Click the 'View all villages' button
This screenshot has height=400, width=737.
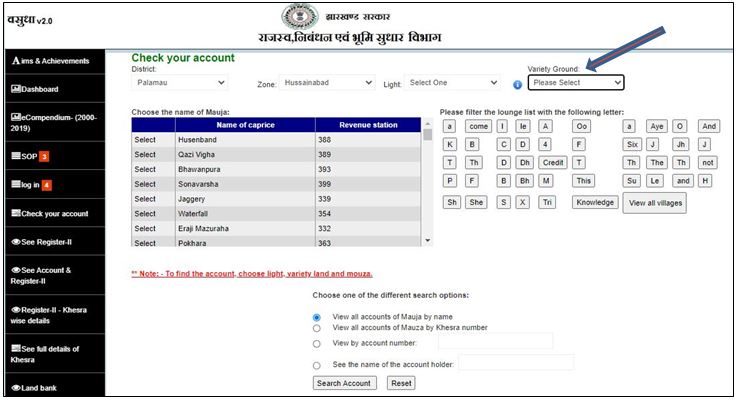tap(654, 203)
